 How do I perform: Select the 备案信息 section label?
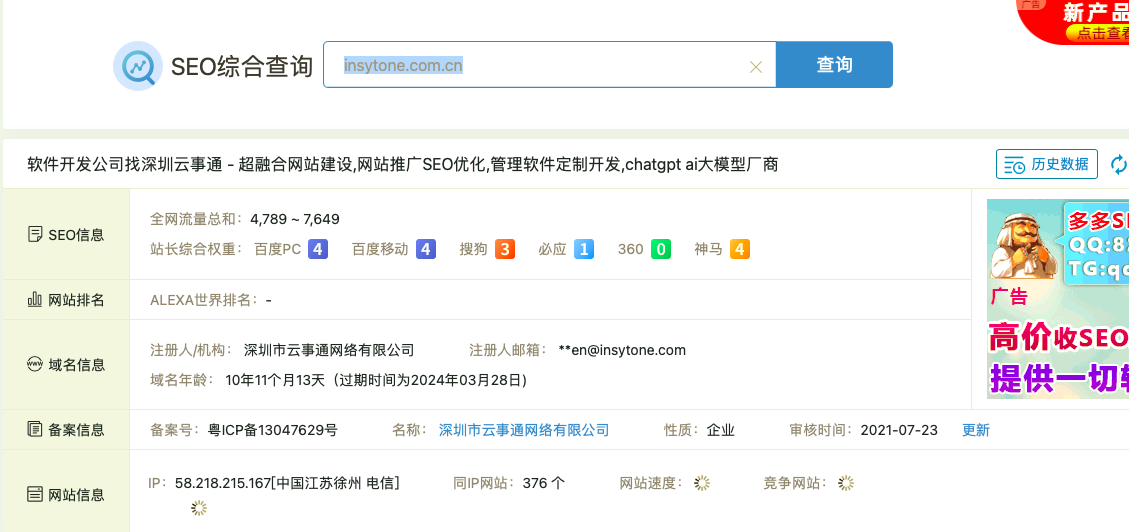click(x=66, y=430)
